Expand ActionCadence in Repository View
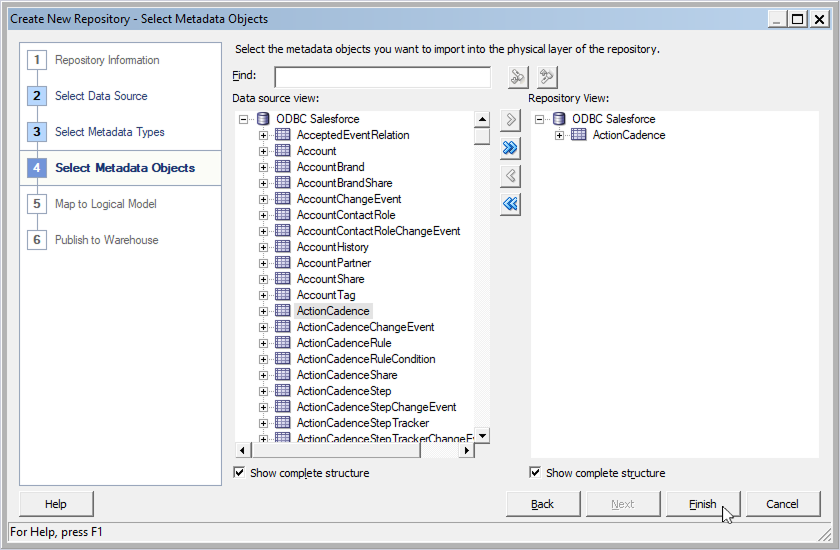840x550 pixels. [x=560, y=135]
